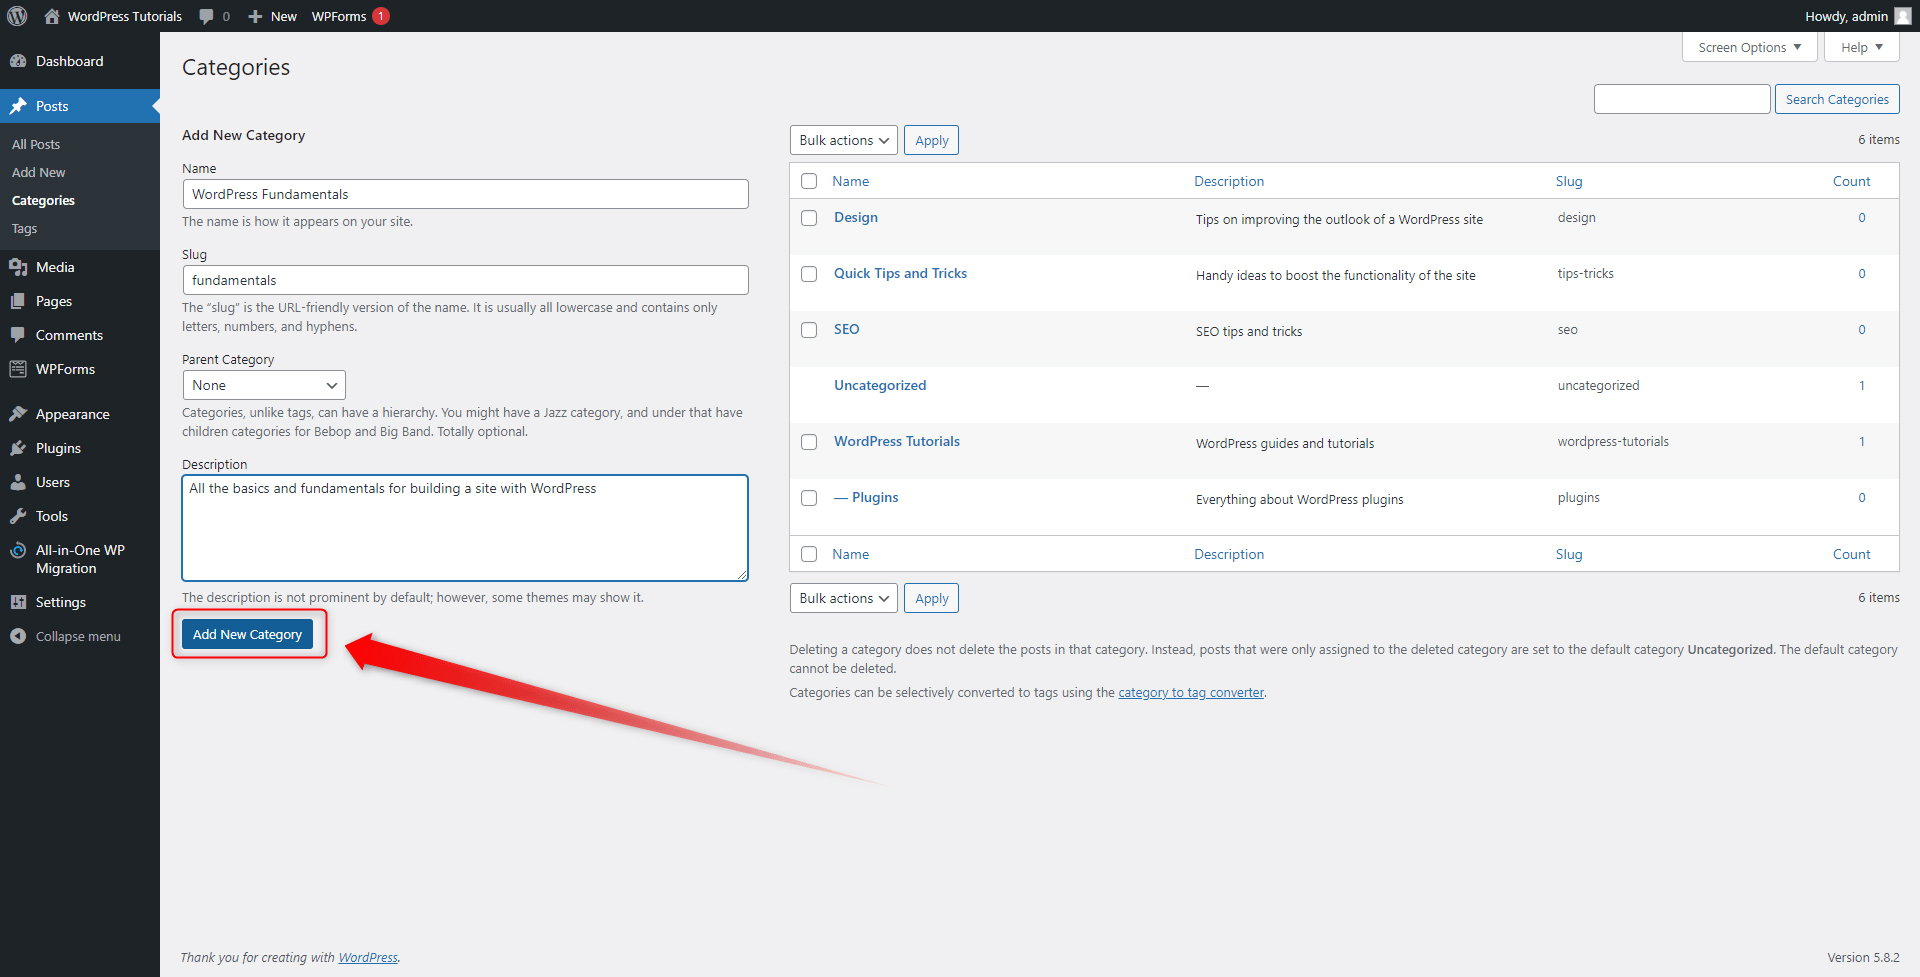The width and height of the screenshot is (1920, 977).
Task: Check the Plugins category checkbox
Action: 809,498
